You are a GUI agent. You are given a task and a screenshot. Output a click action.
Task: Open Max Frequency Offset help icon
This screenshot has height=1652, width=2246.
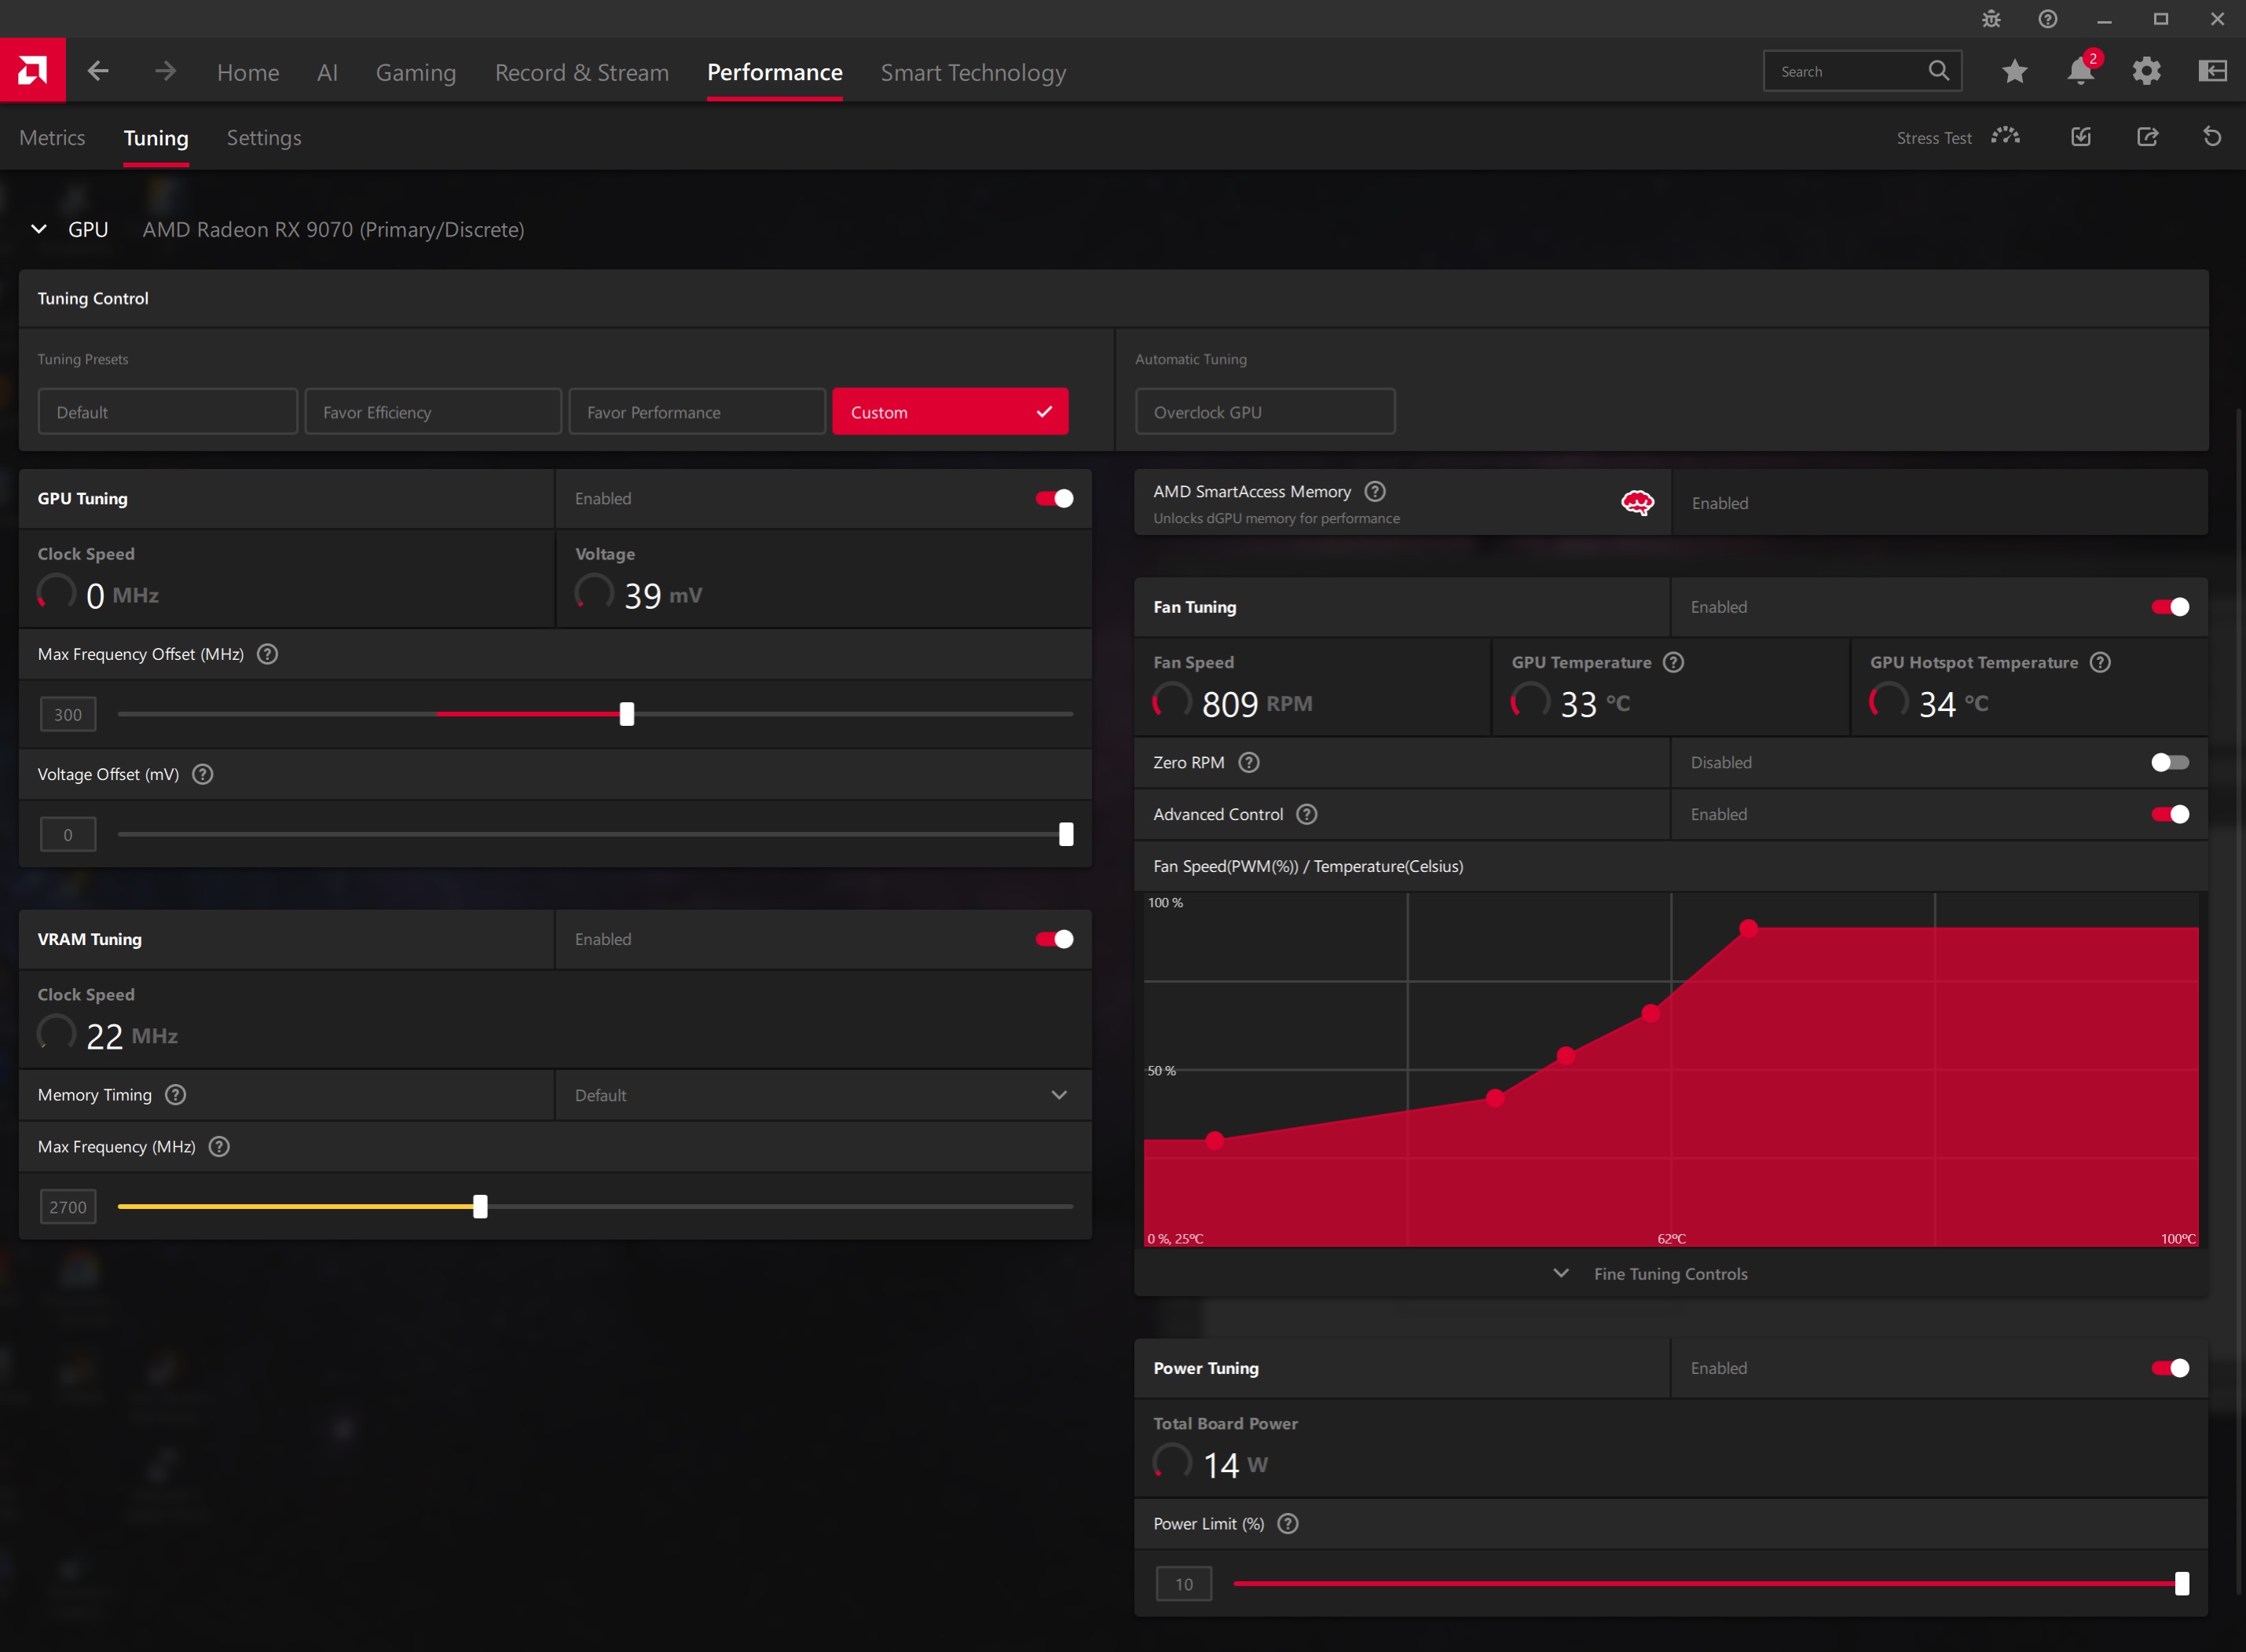(x=267, y=654)
